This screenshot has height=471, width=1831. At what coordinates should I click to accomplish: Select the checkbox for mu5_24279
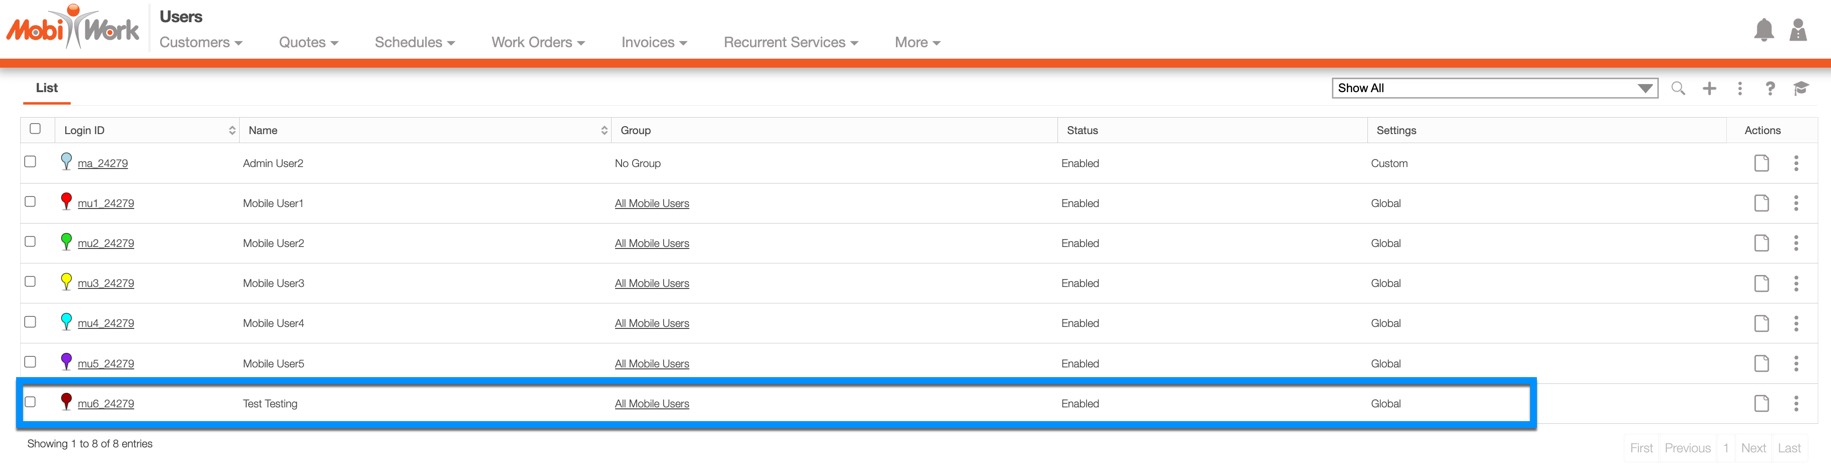click(x=31, y=362)
